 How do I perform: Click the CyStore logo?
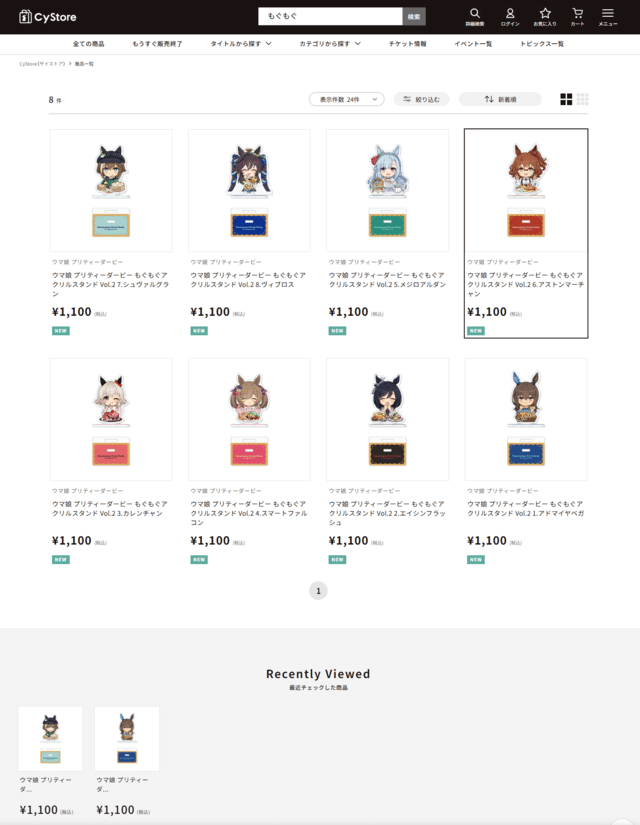(48, 17)
